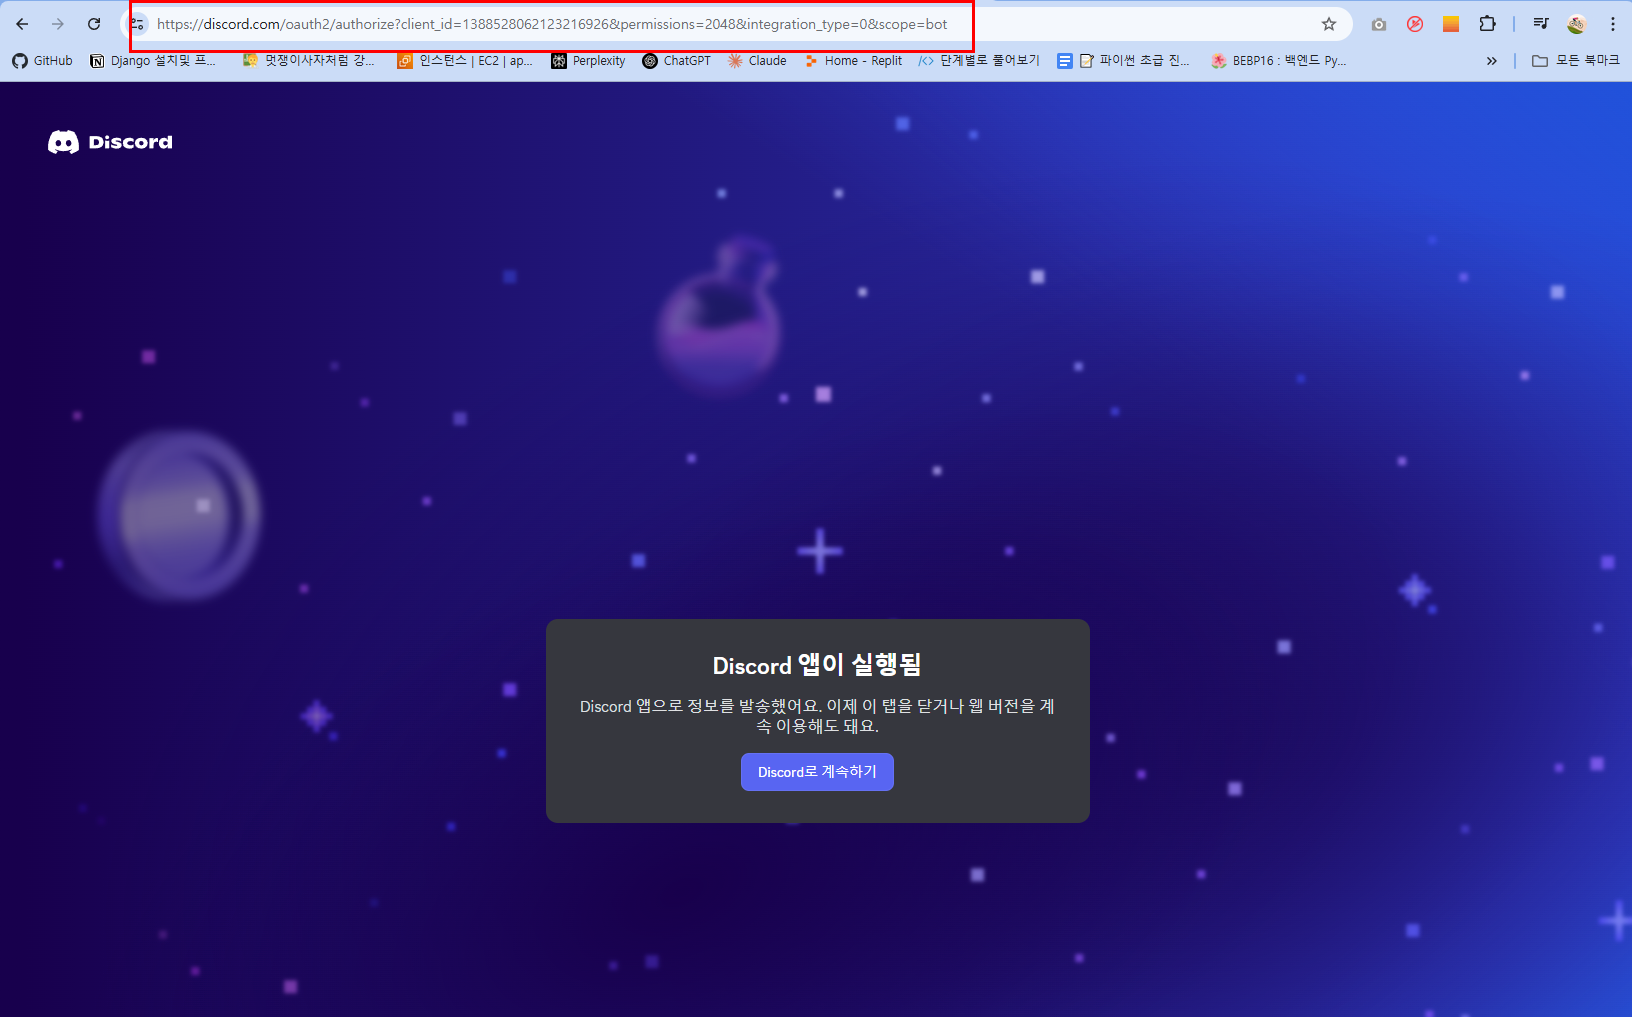Open the BEBP16 백엔드 bookmark
The image size is (1632, 1017).
tap(1279, 61)
